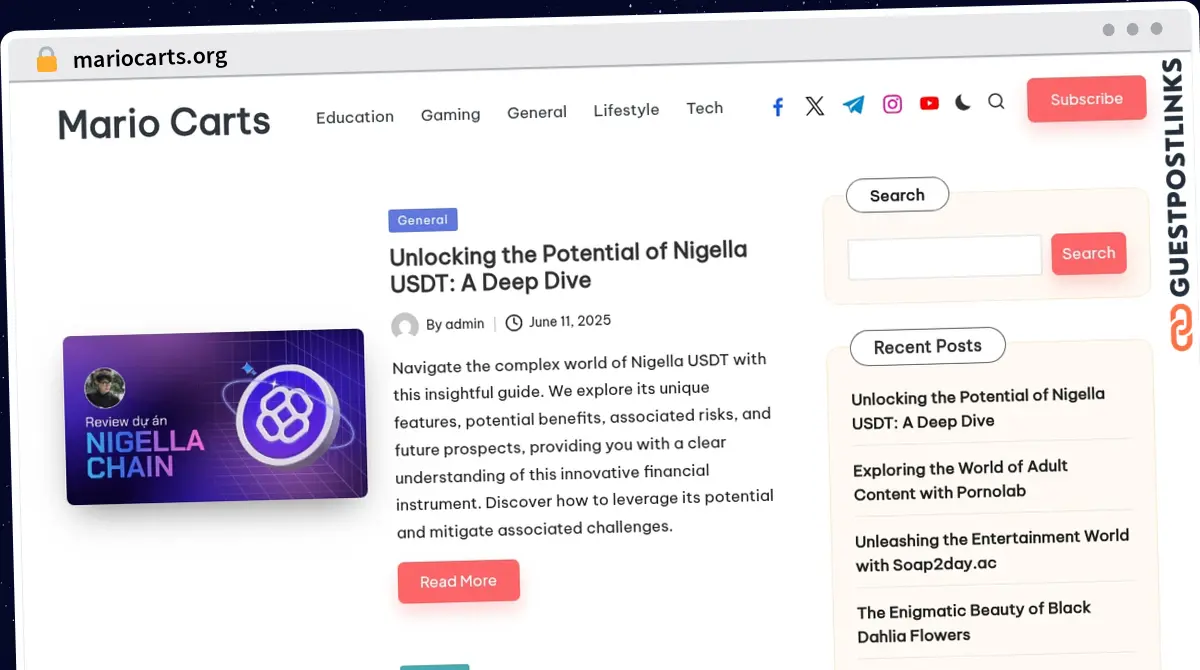Open the Gaming menu item

click(x=450, y=115)
